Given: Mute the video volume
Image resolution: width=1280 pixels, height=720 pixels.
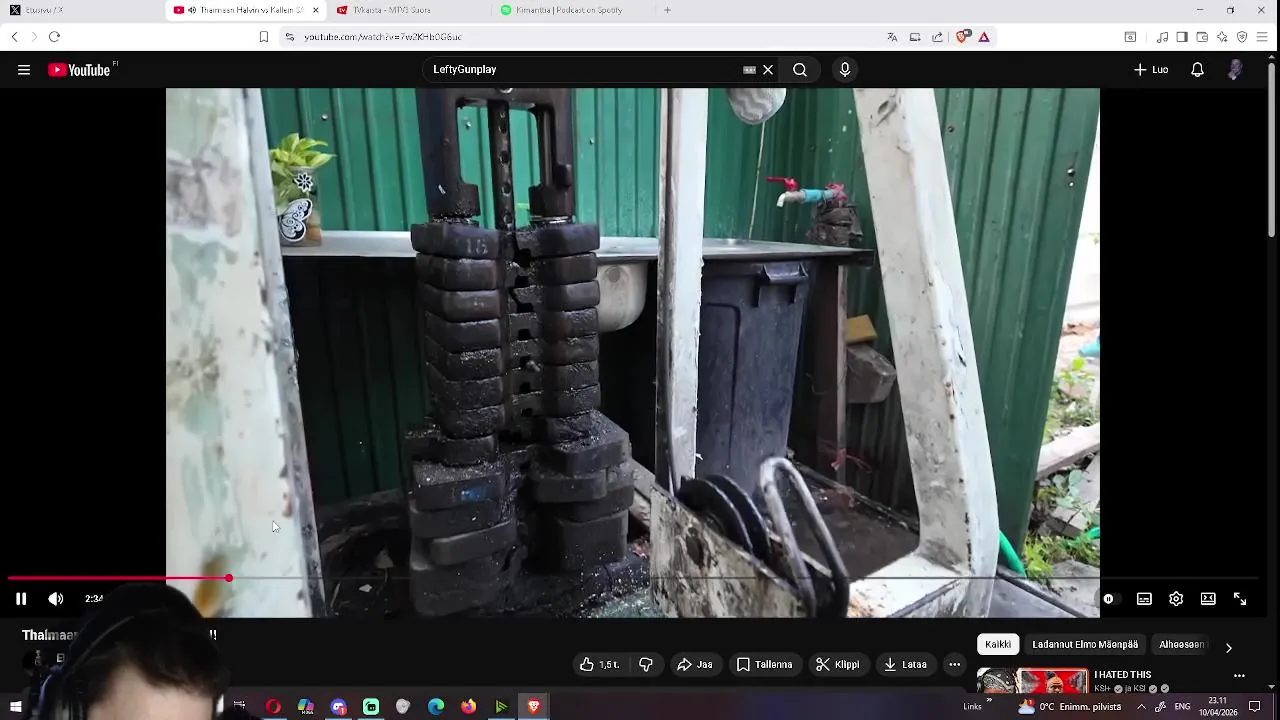Looking at the screenshot, I should click(56, 599).
